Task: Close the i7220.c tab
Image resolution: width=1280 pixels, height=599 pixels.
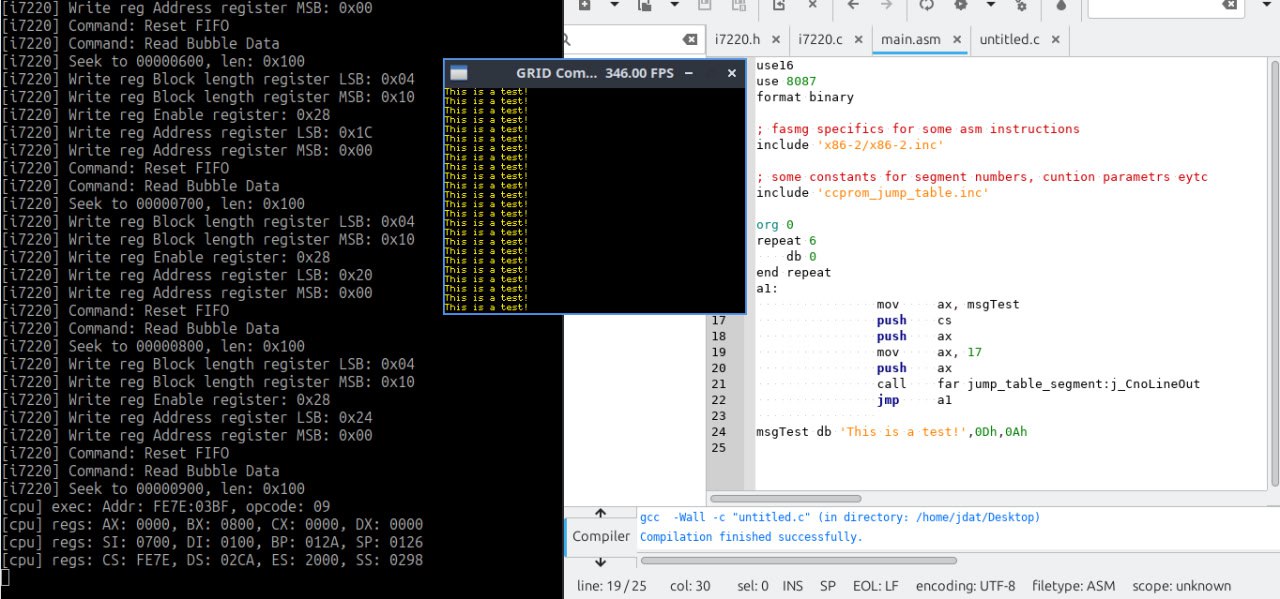Action: click(856, 40)
